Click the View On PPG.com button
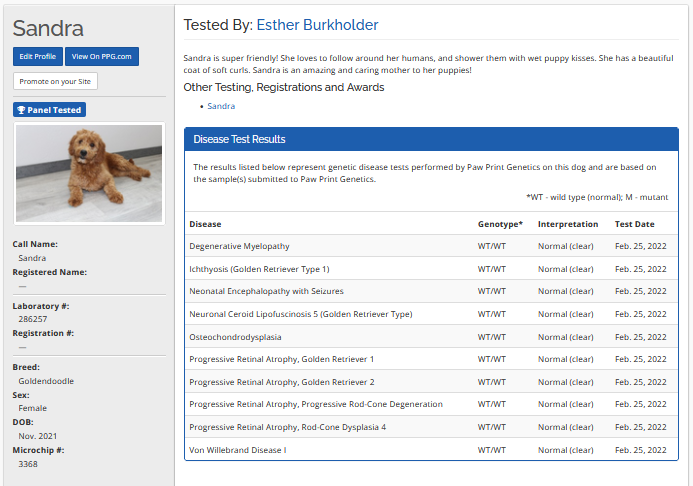This screenshot has width=693, height=486. 103,57
